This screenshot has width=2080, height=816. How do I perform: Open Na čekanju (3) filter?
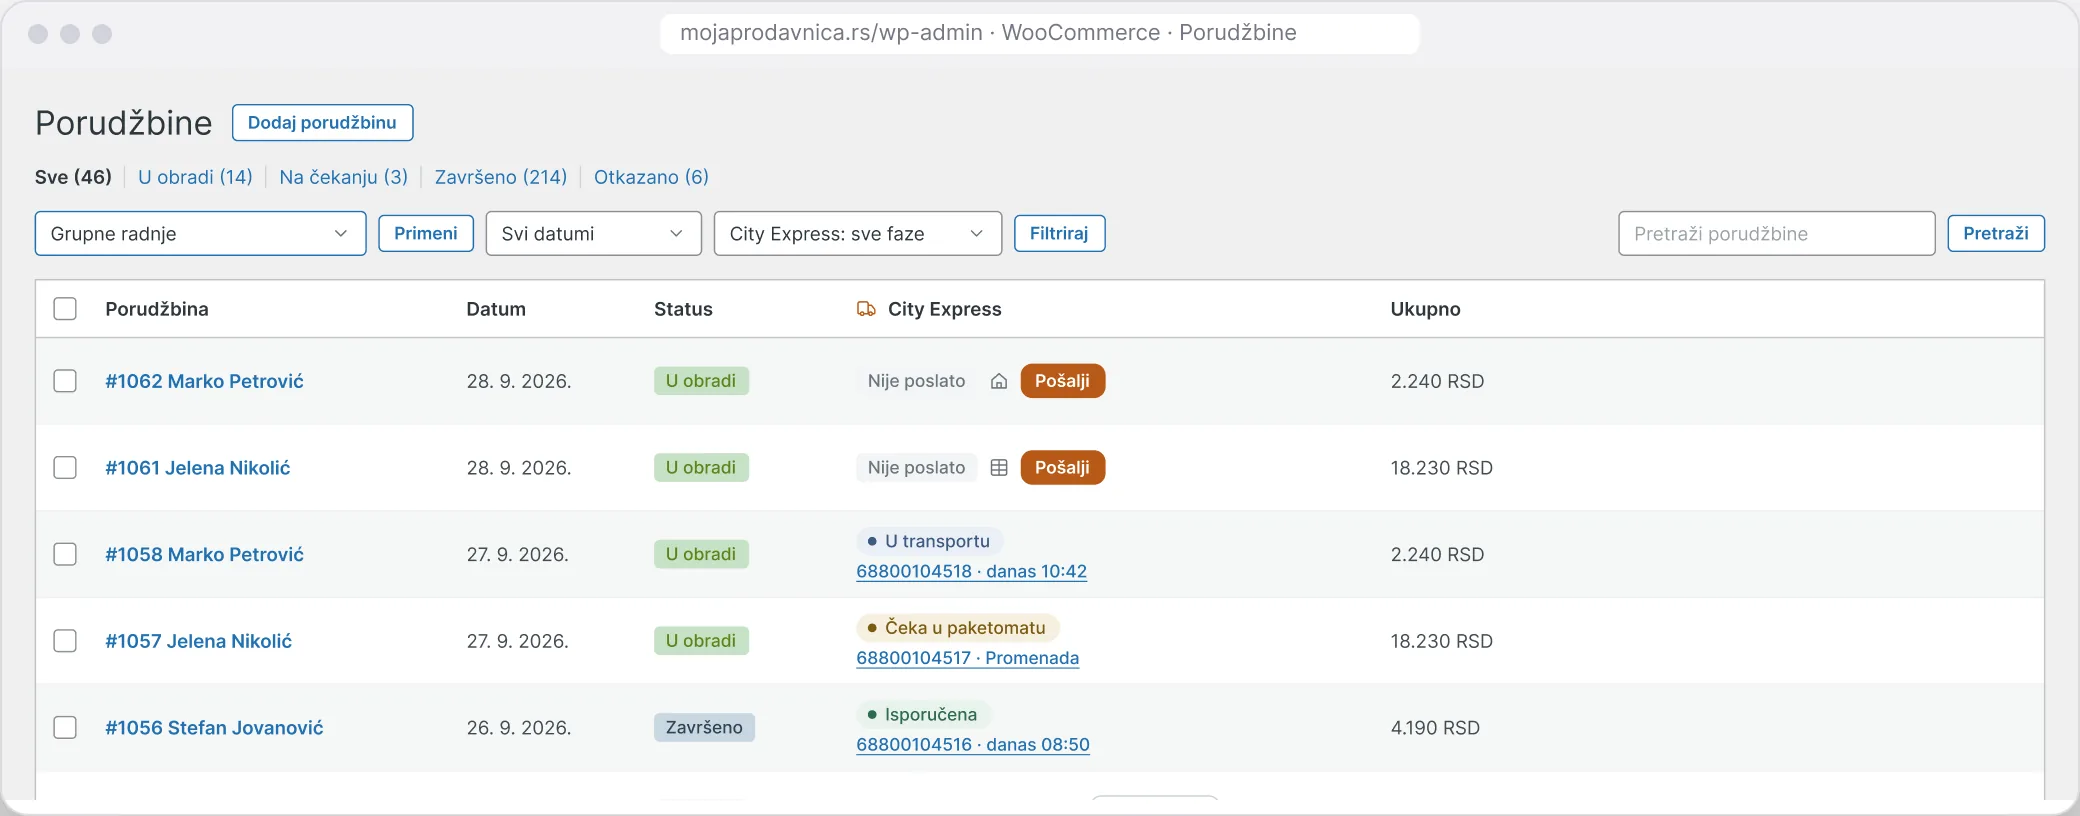tap(343, 177)
